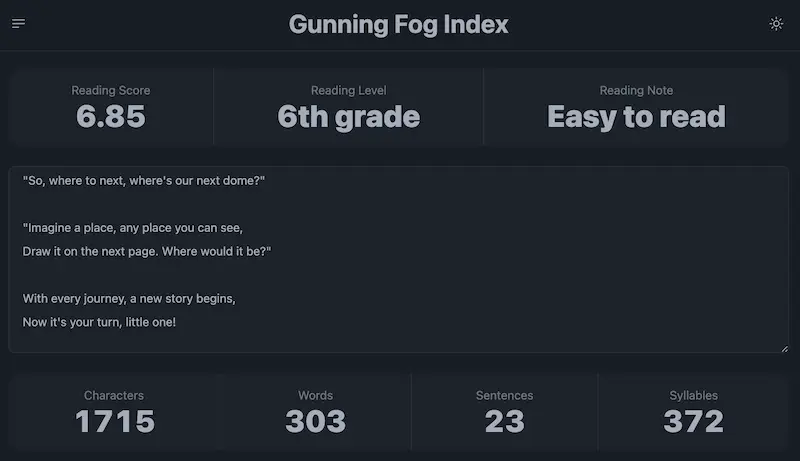Place cursor on "So, where to next" line
This screenshot has height=461, width=800.
coord(144,181)
